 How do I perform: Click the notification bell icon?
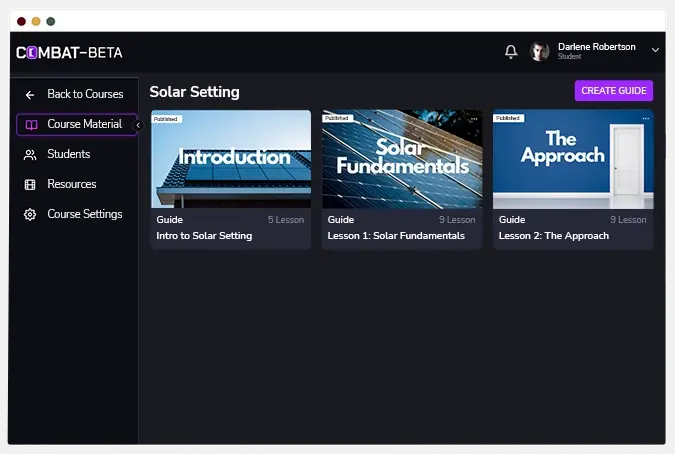click(x=511, y=51)
